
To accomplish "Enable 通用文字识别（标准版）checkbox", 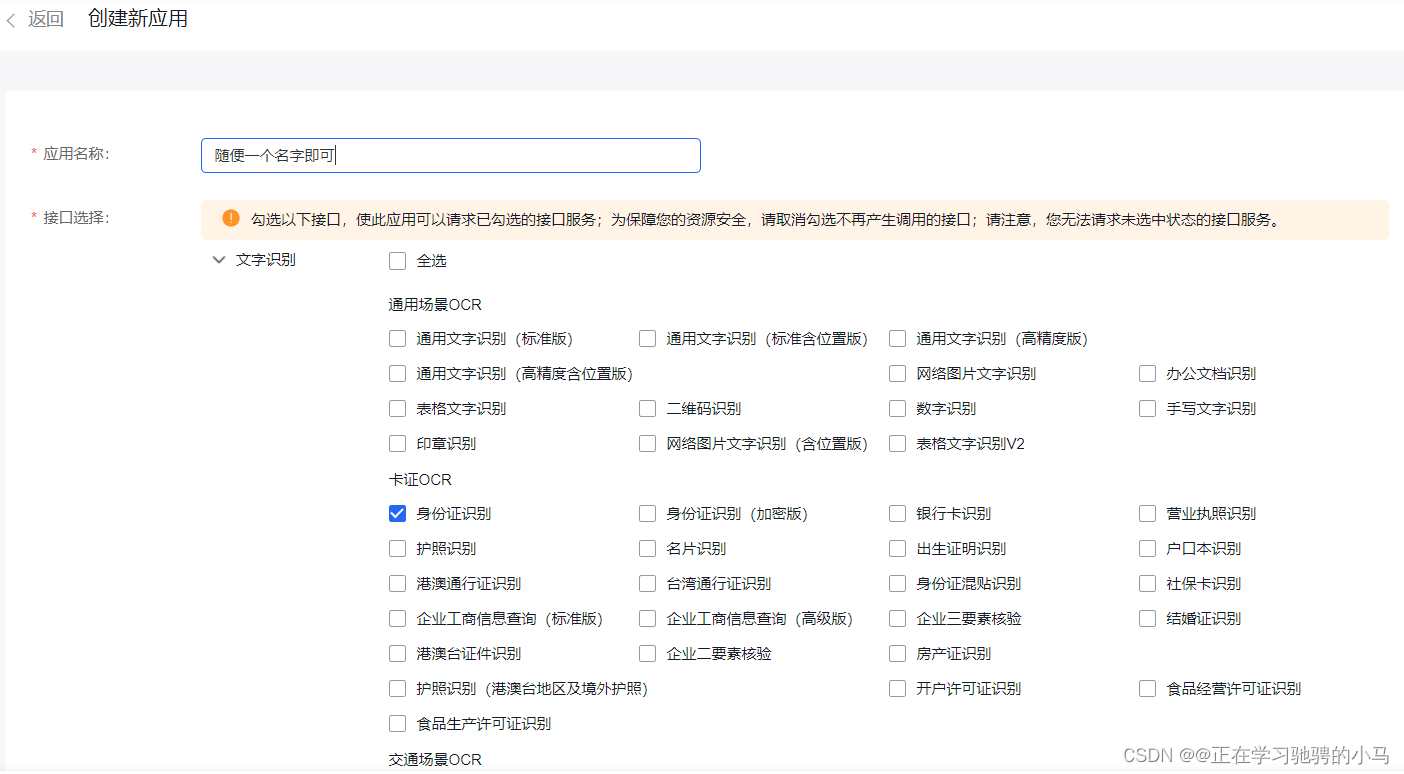I will [x=397, y=339].
